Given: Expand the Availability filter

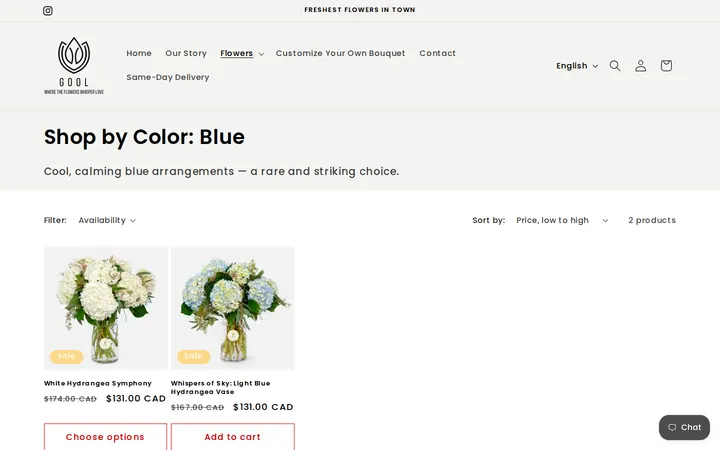Looking at the screenshot, I should 107,220.
